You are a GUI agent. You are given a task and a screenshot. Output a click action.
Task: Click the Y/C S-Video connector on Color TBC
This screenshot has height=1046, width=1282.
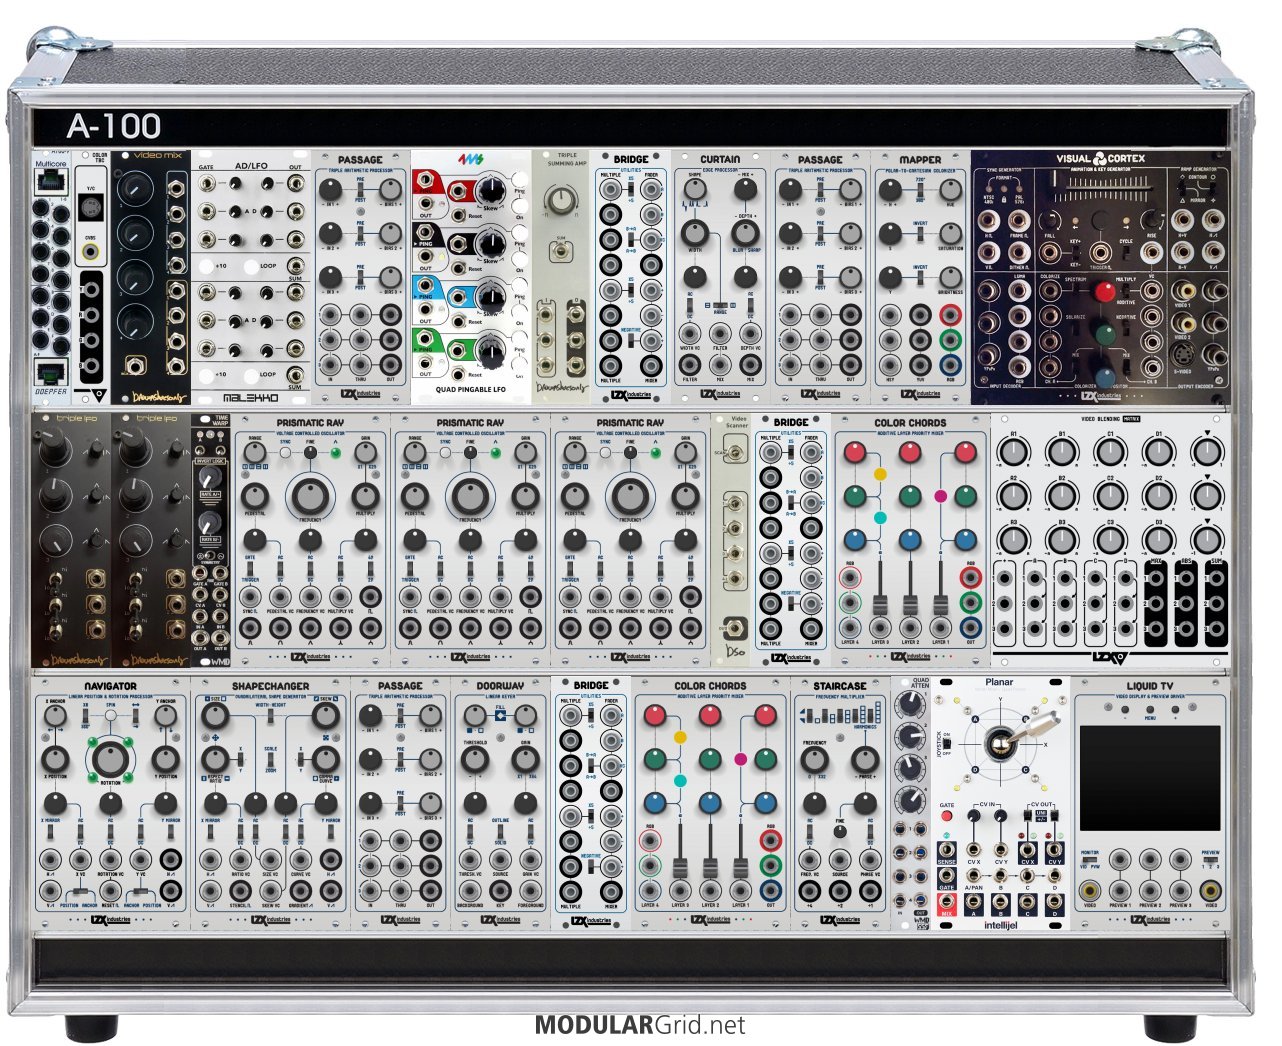pos(91,209)
